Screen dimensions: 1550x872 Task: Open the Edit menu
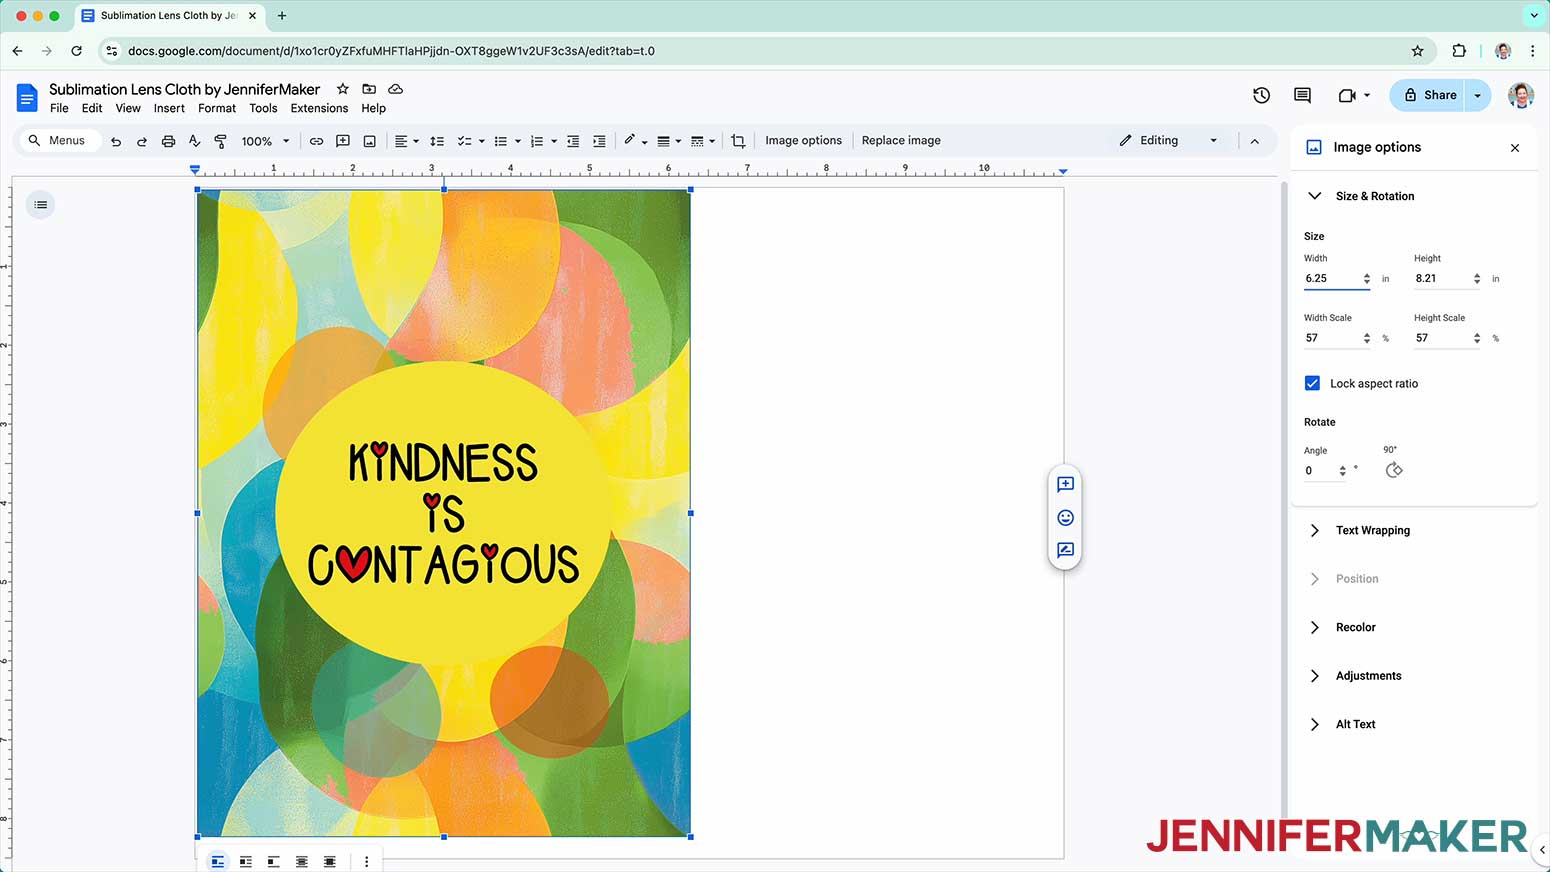tap(92, 108)
